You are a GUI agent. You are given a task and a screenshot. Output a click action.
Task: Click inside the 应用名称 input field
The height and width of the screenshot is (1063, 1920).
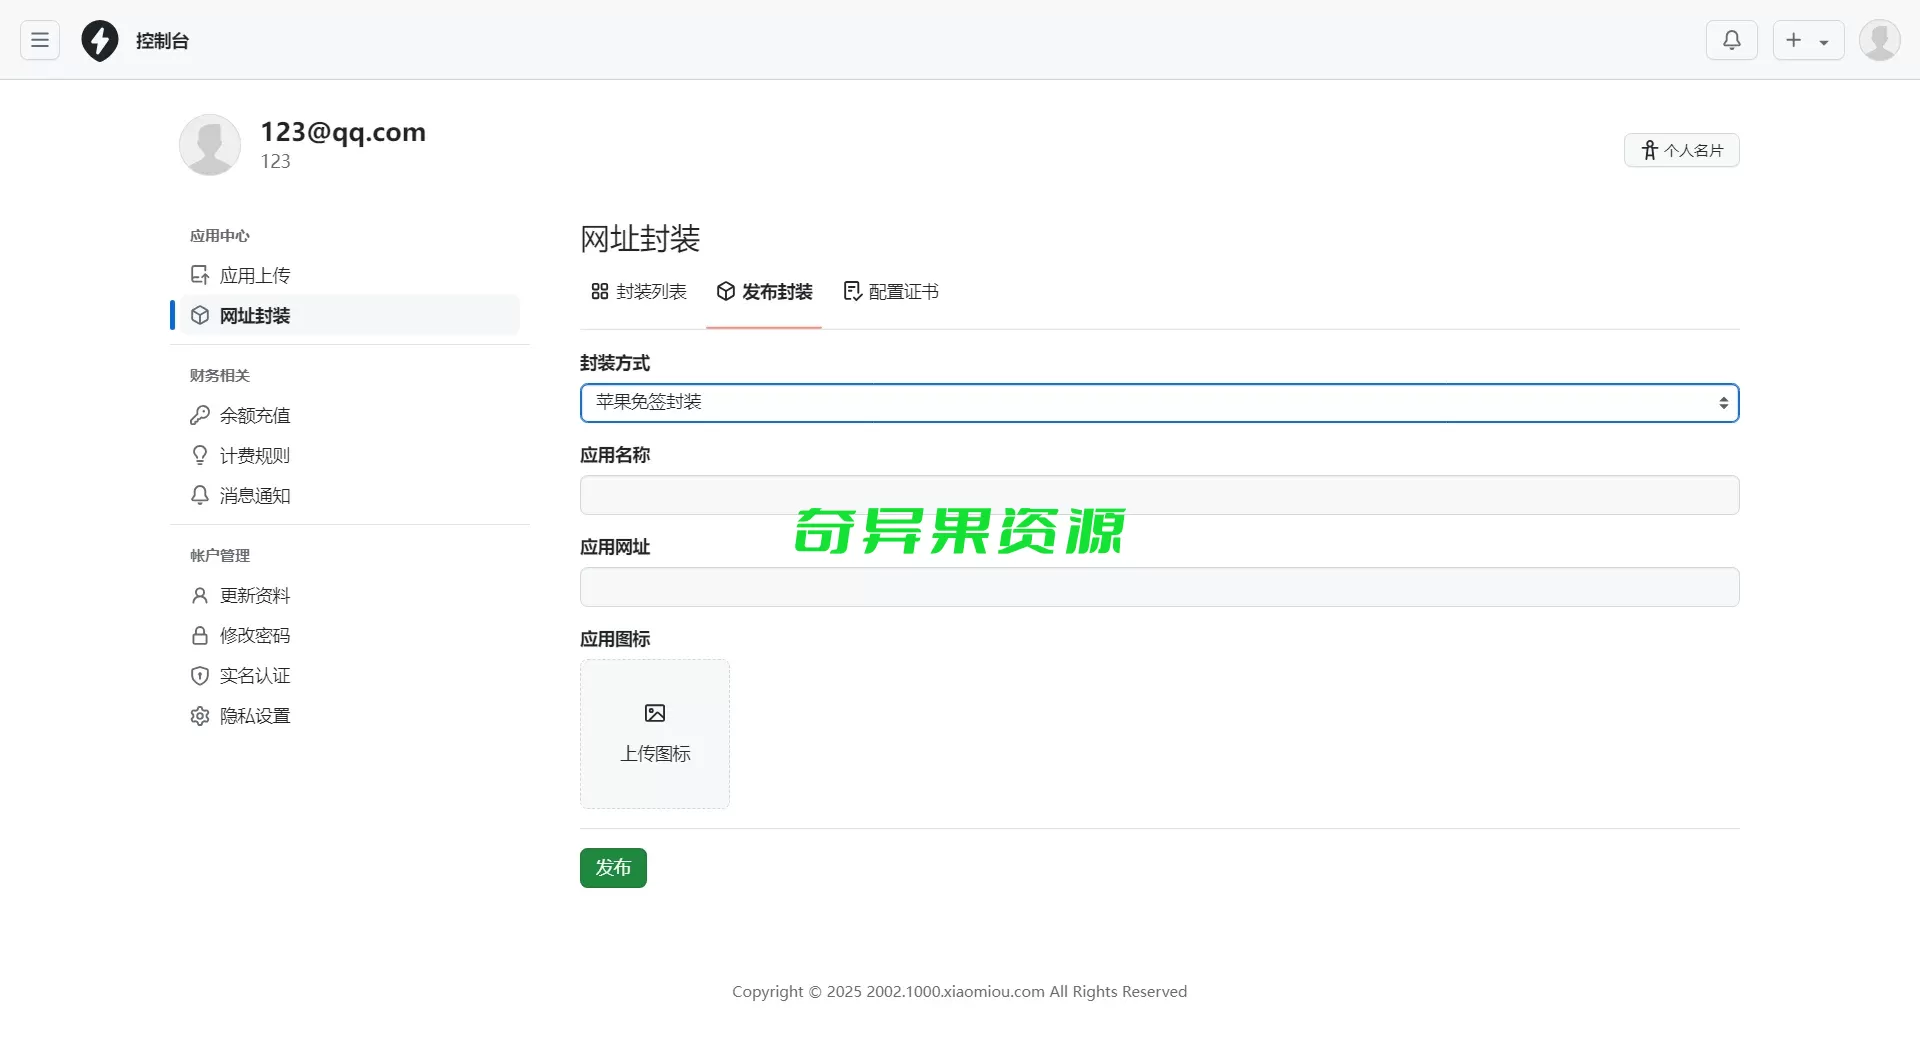click(x=1158, y=494)
